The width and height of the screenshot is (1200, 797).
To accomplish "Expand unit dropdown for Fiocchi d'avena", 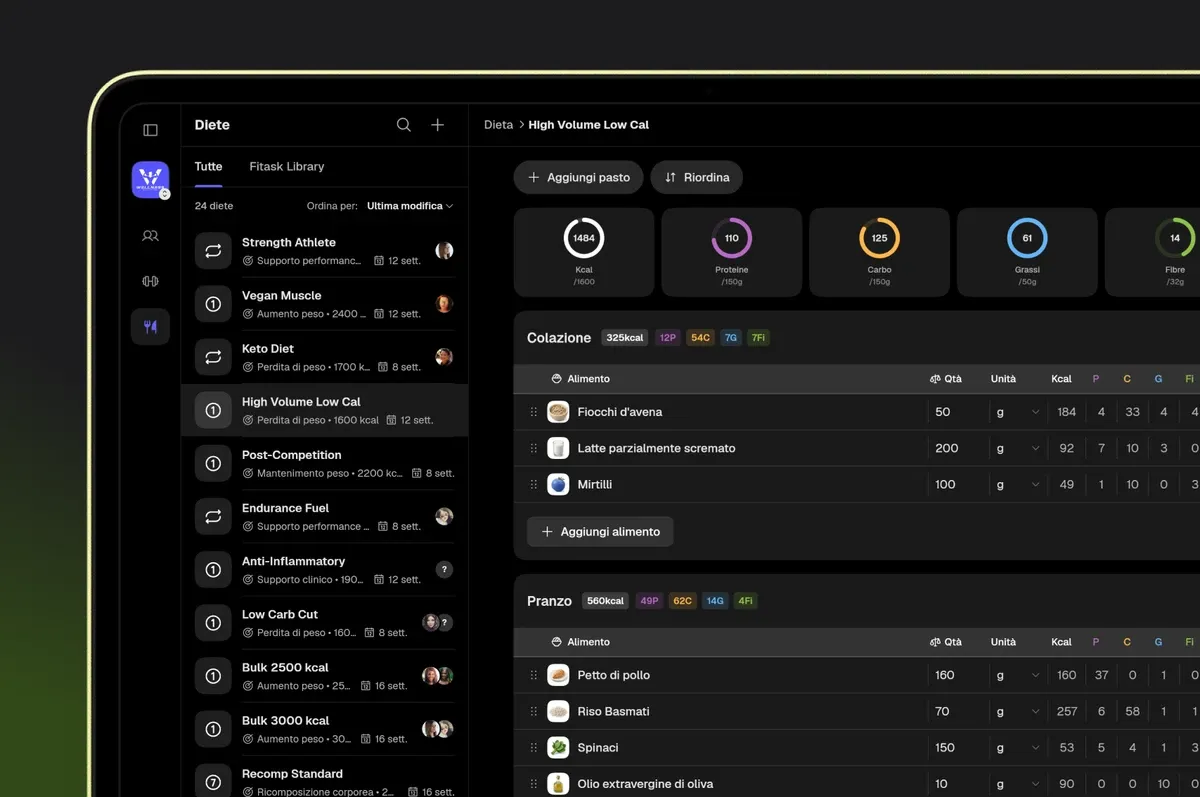I will click(1017, 412).
